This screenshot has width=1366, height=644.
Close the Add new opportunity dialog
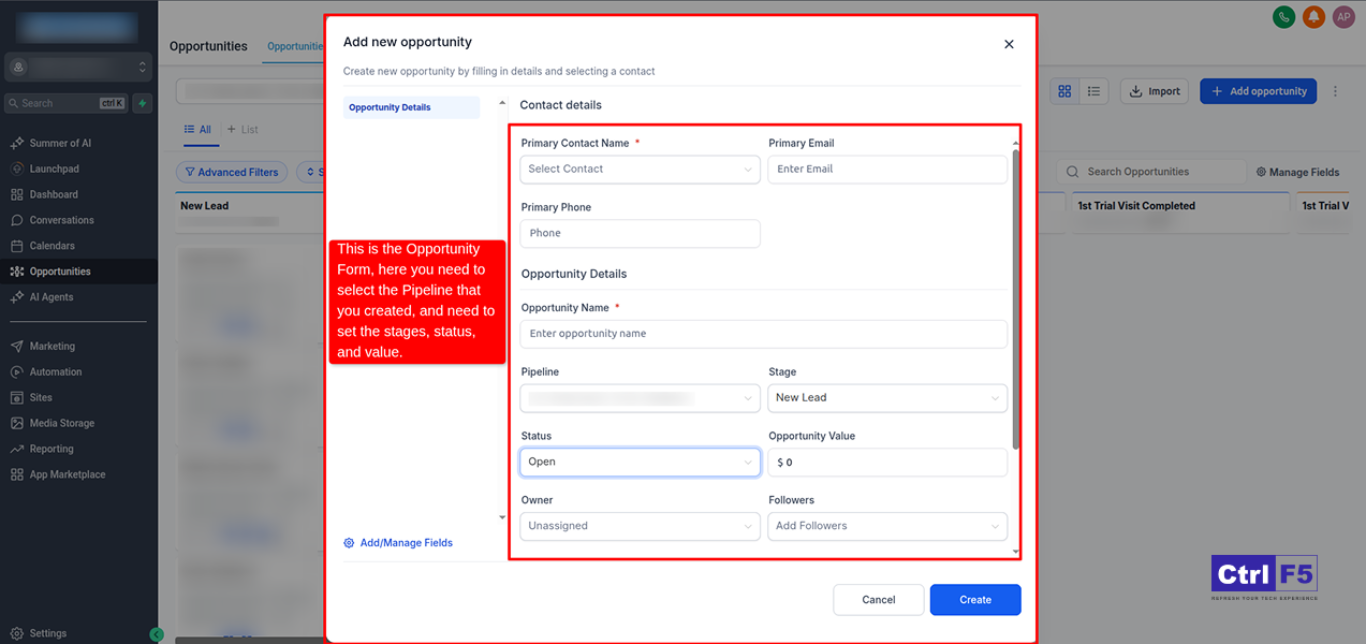[1008, 44]
